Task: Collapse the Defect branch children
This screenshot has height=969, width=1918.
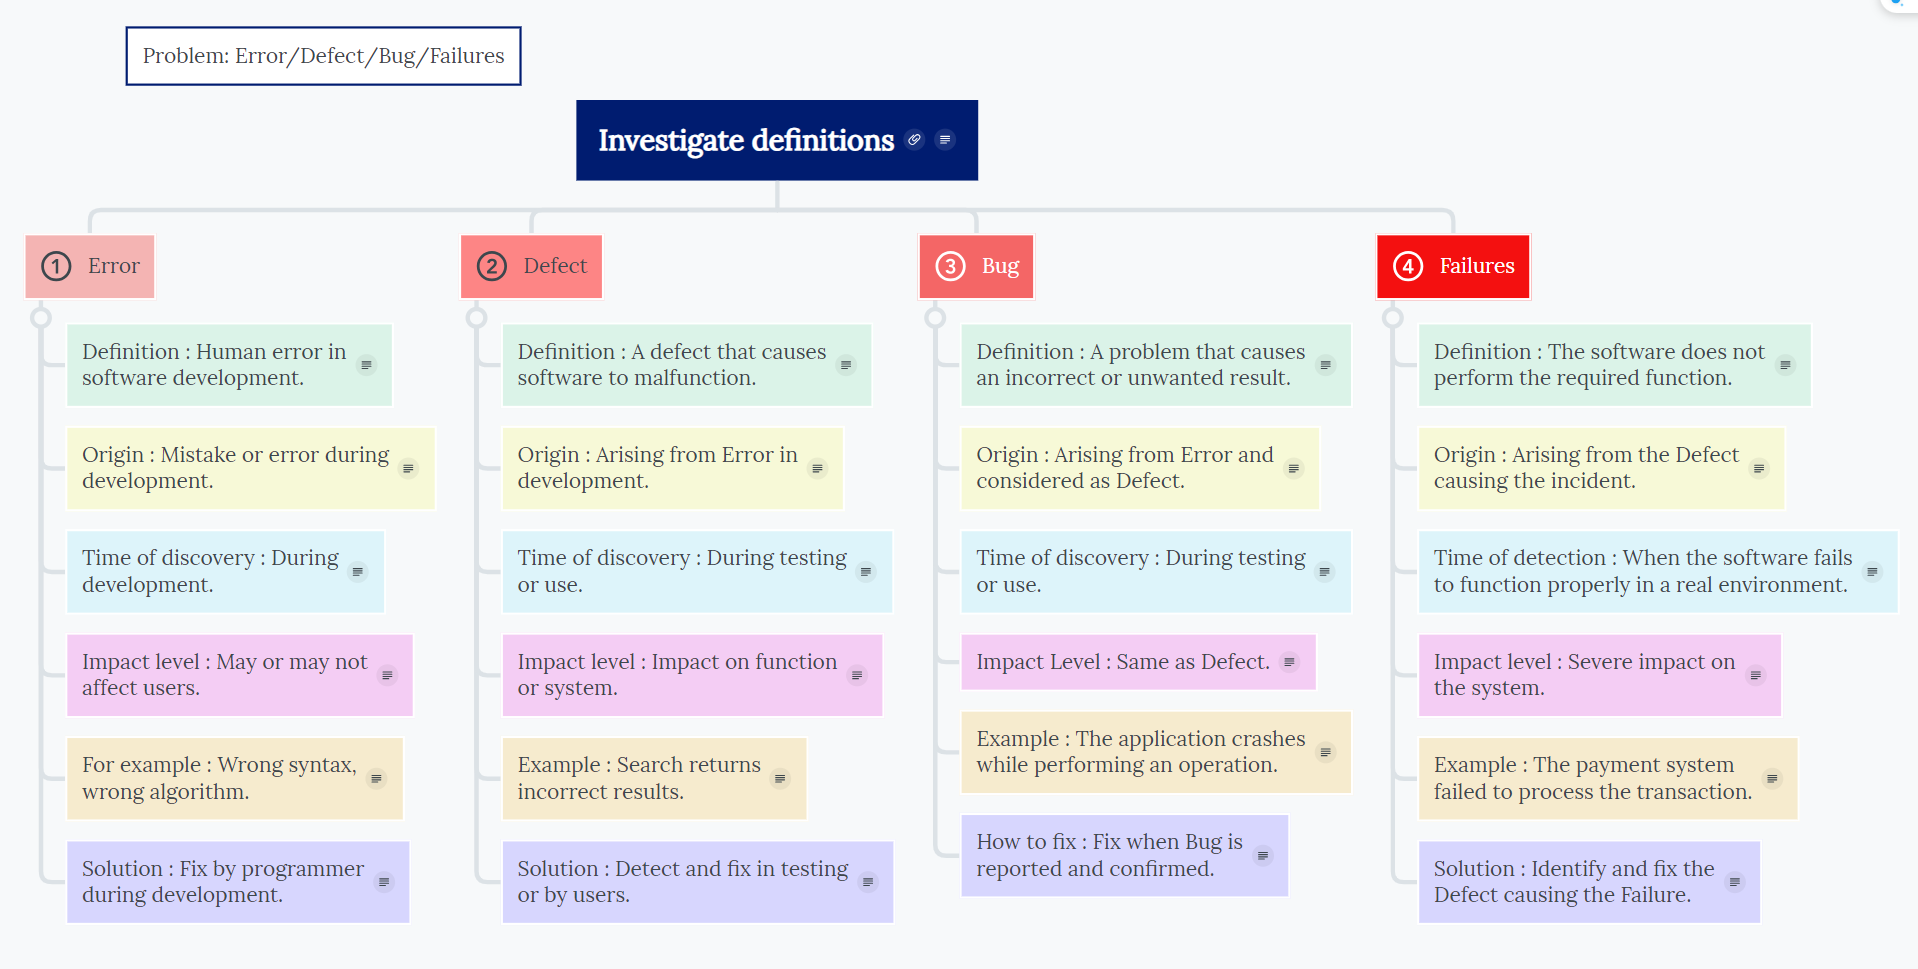Action: (477, 318)
